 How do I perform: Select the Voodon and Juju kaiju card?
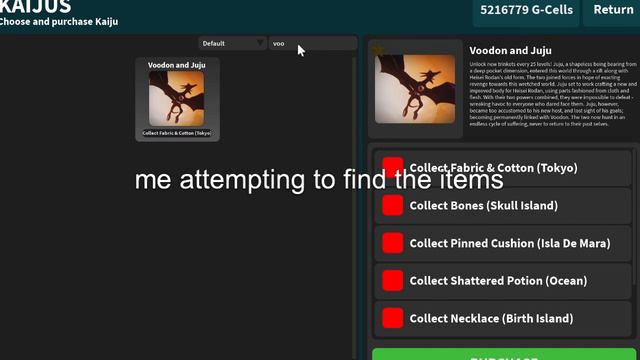point(178,100)
